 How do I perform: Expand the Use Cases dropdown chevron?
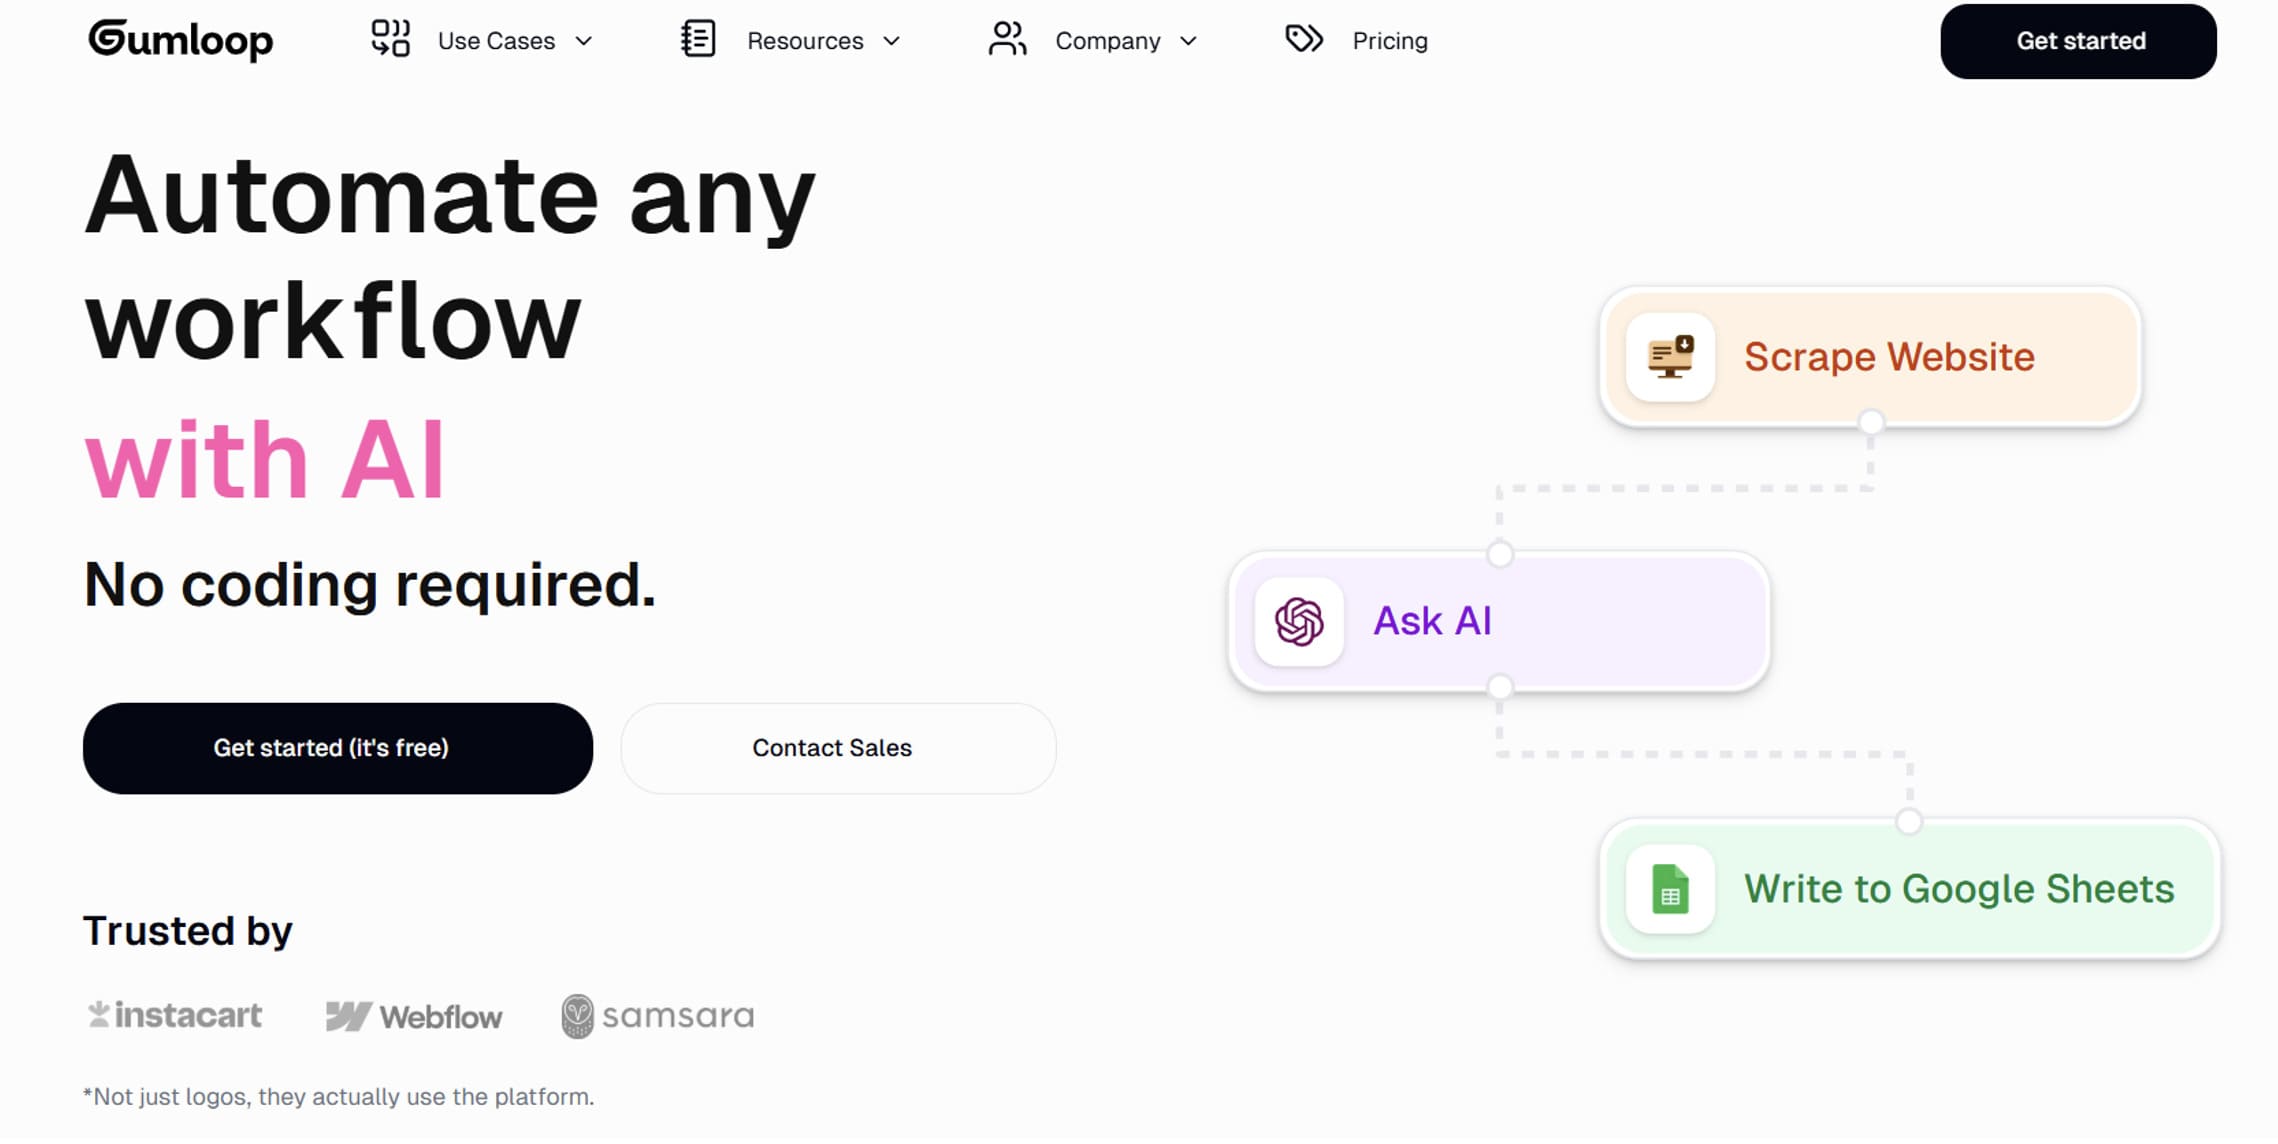pos(584,41)
